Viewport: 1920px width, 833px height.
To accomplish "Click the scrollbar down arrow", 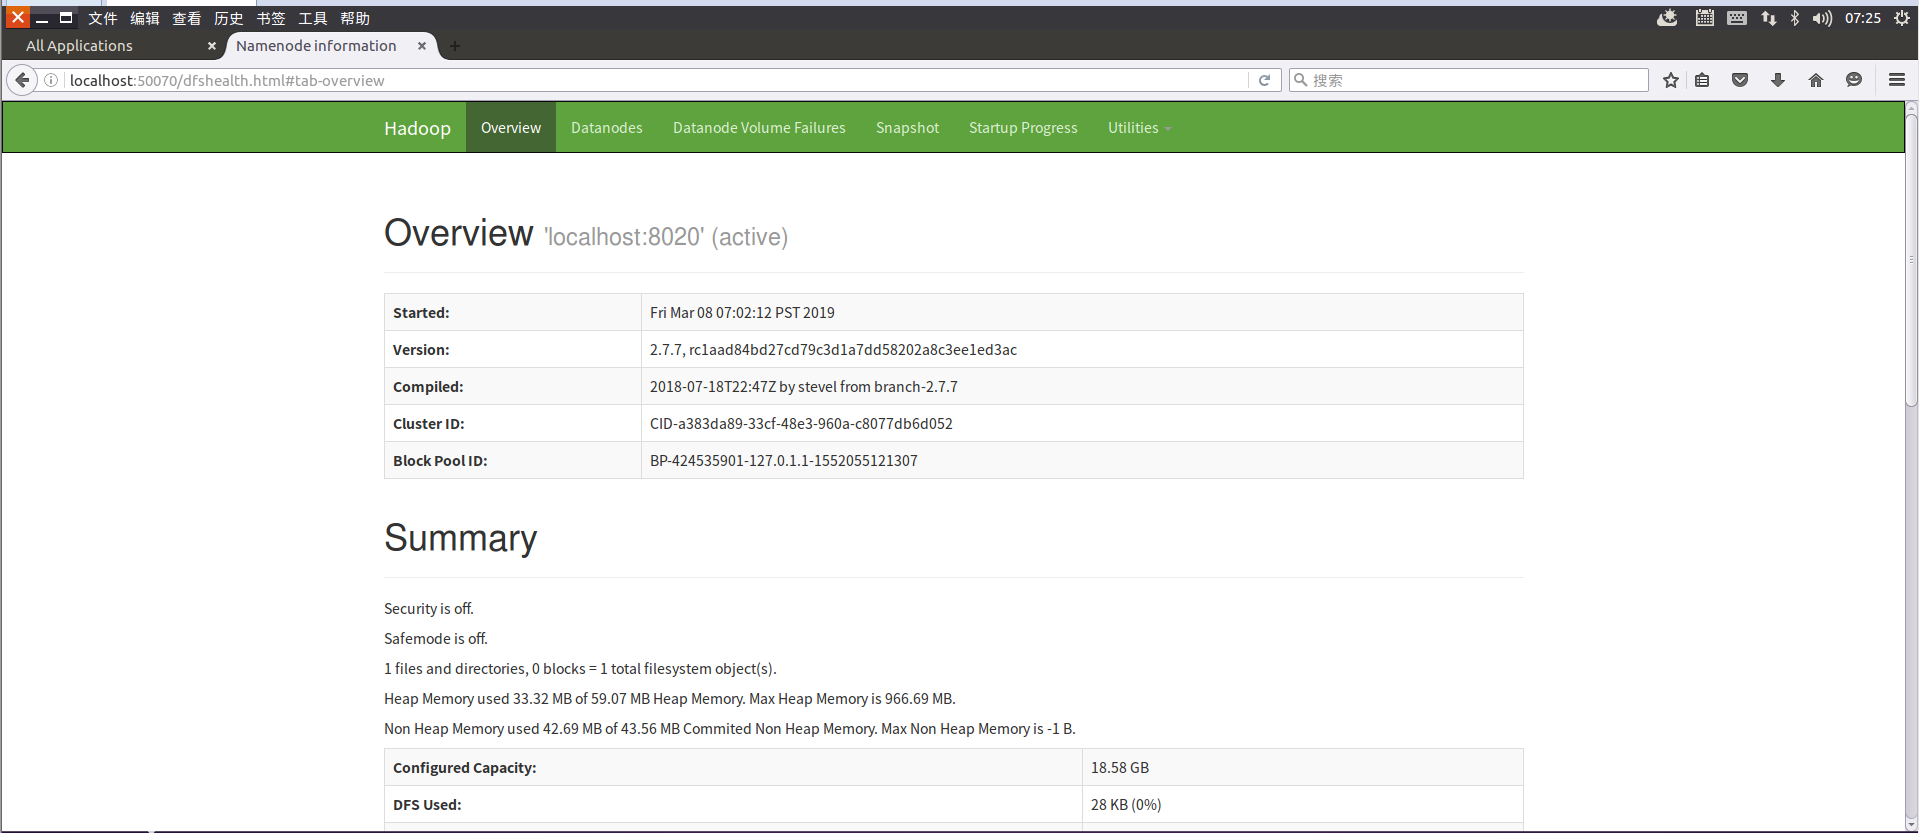I will click(1911, 825).
